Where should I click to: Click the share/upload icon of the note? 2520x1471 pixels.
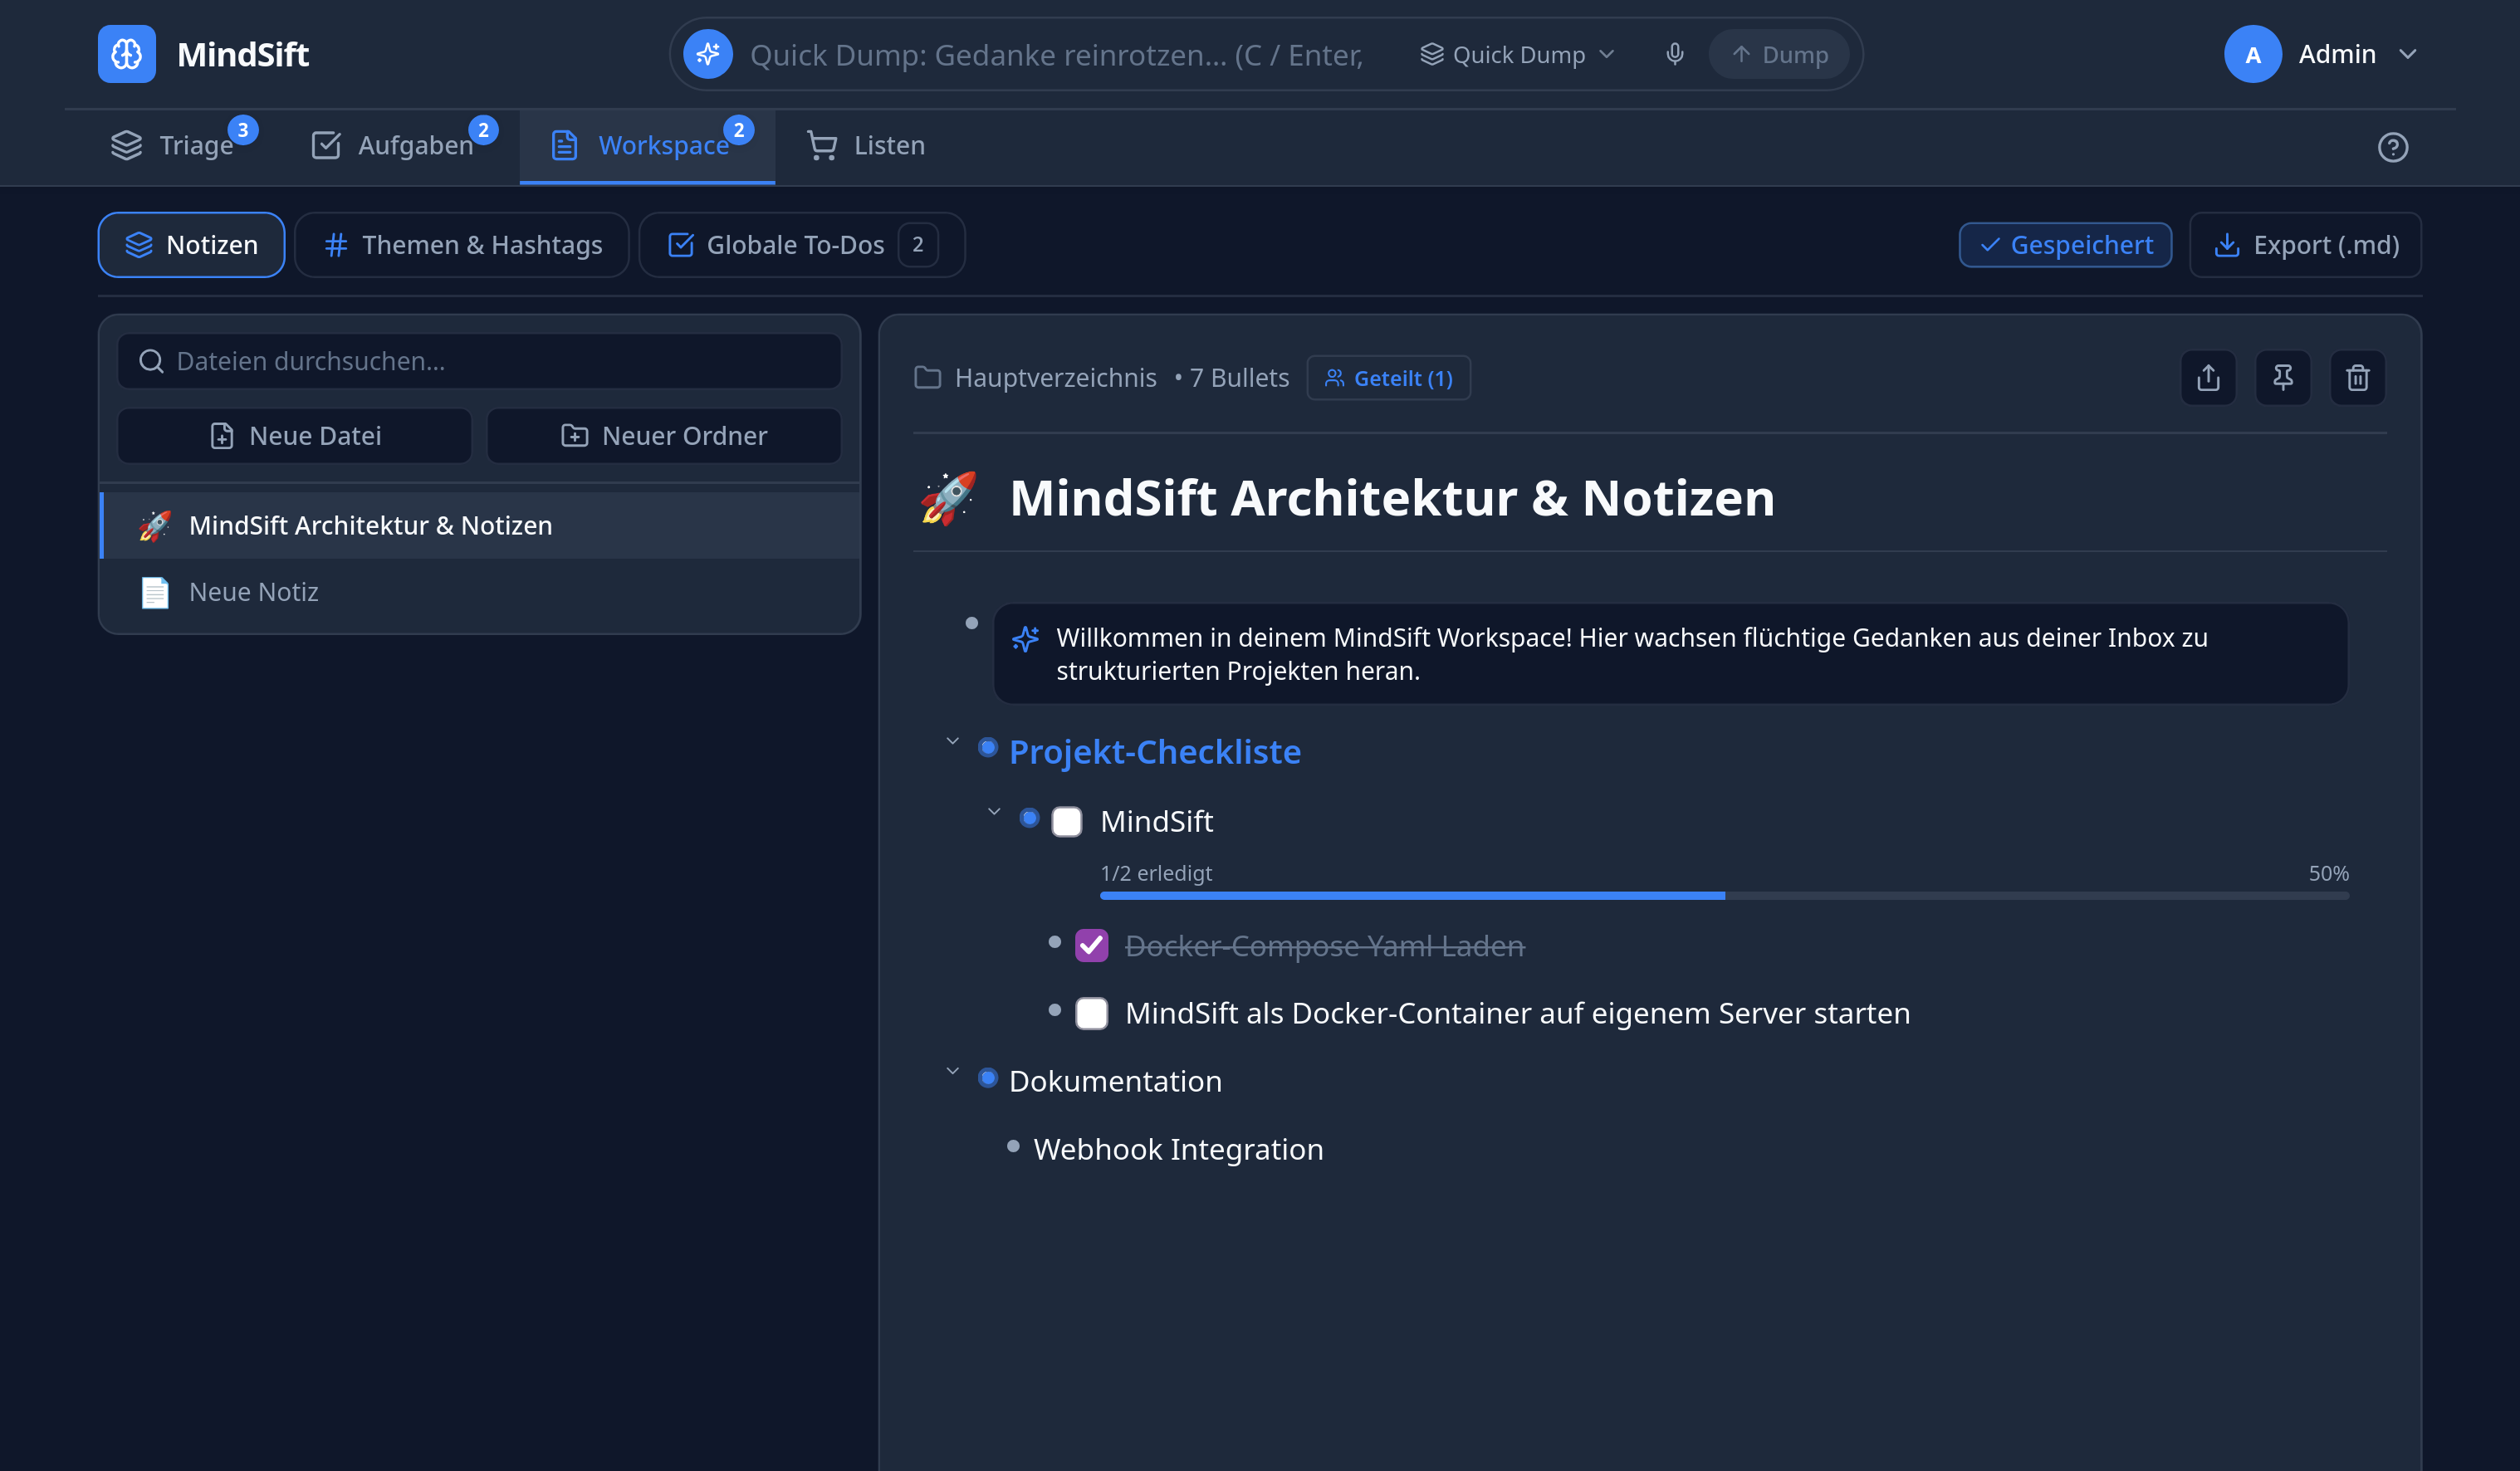(2208, 378)
